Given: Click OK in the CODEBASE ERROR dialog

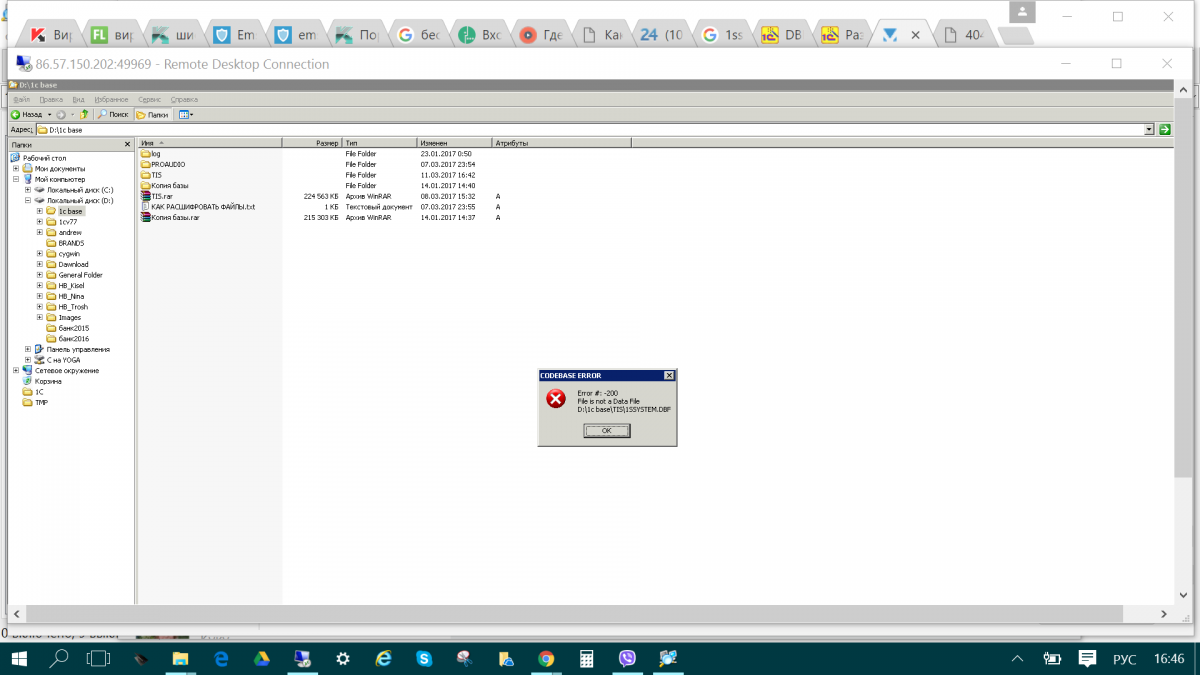Looking at the screenshot, I should pyautogui.click(x=607, y=430).
